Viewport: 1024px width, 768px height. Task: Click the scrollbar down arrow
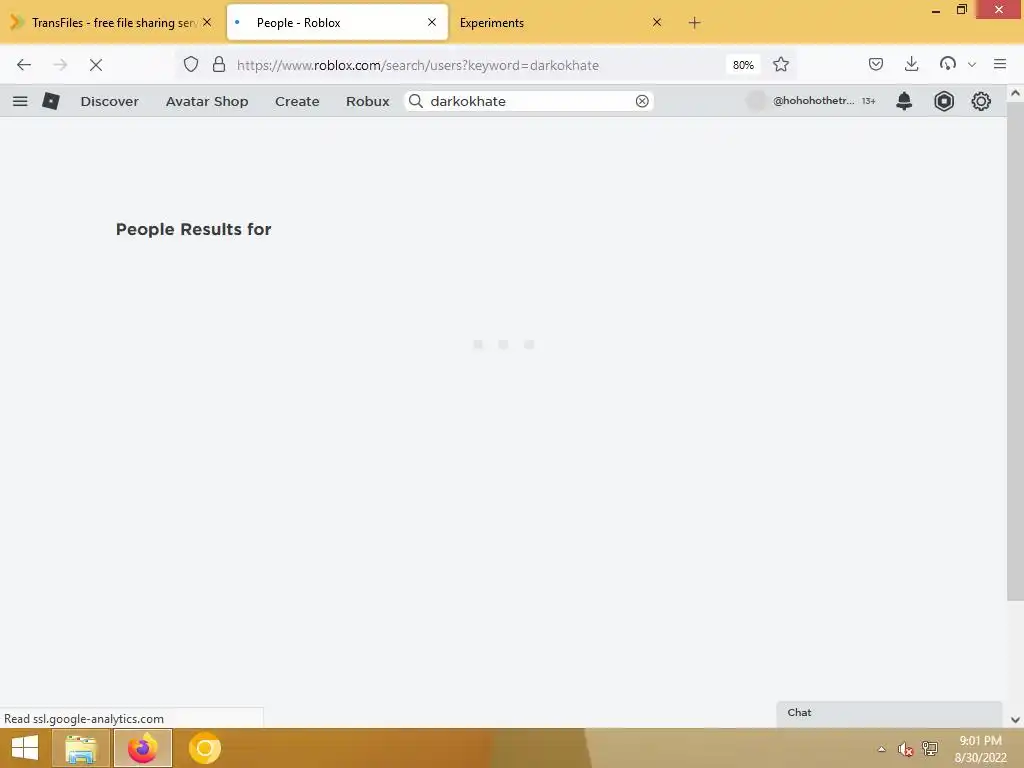pos(1015,720)
